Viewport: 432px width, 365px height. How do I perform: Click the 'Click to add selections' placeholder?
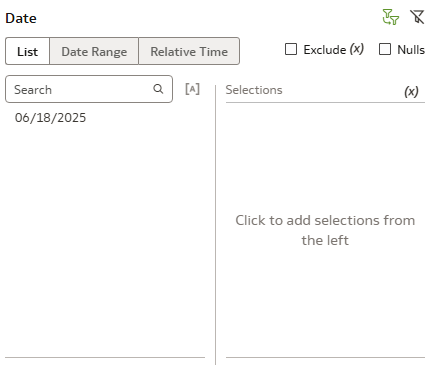[325, 230]
